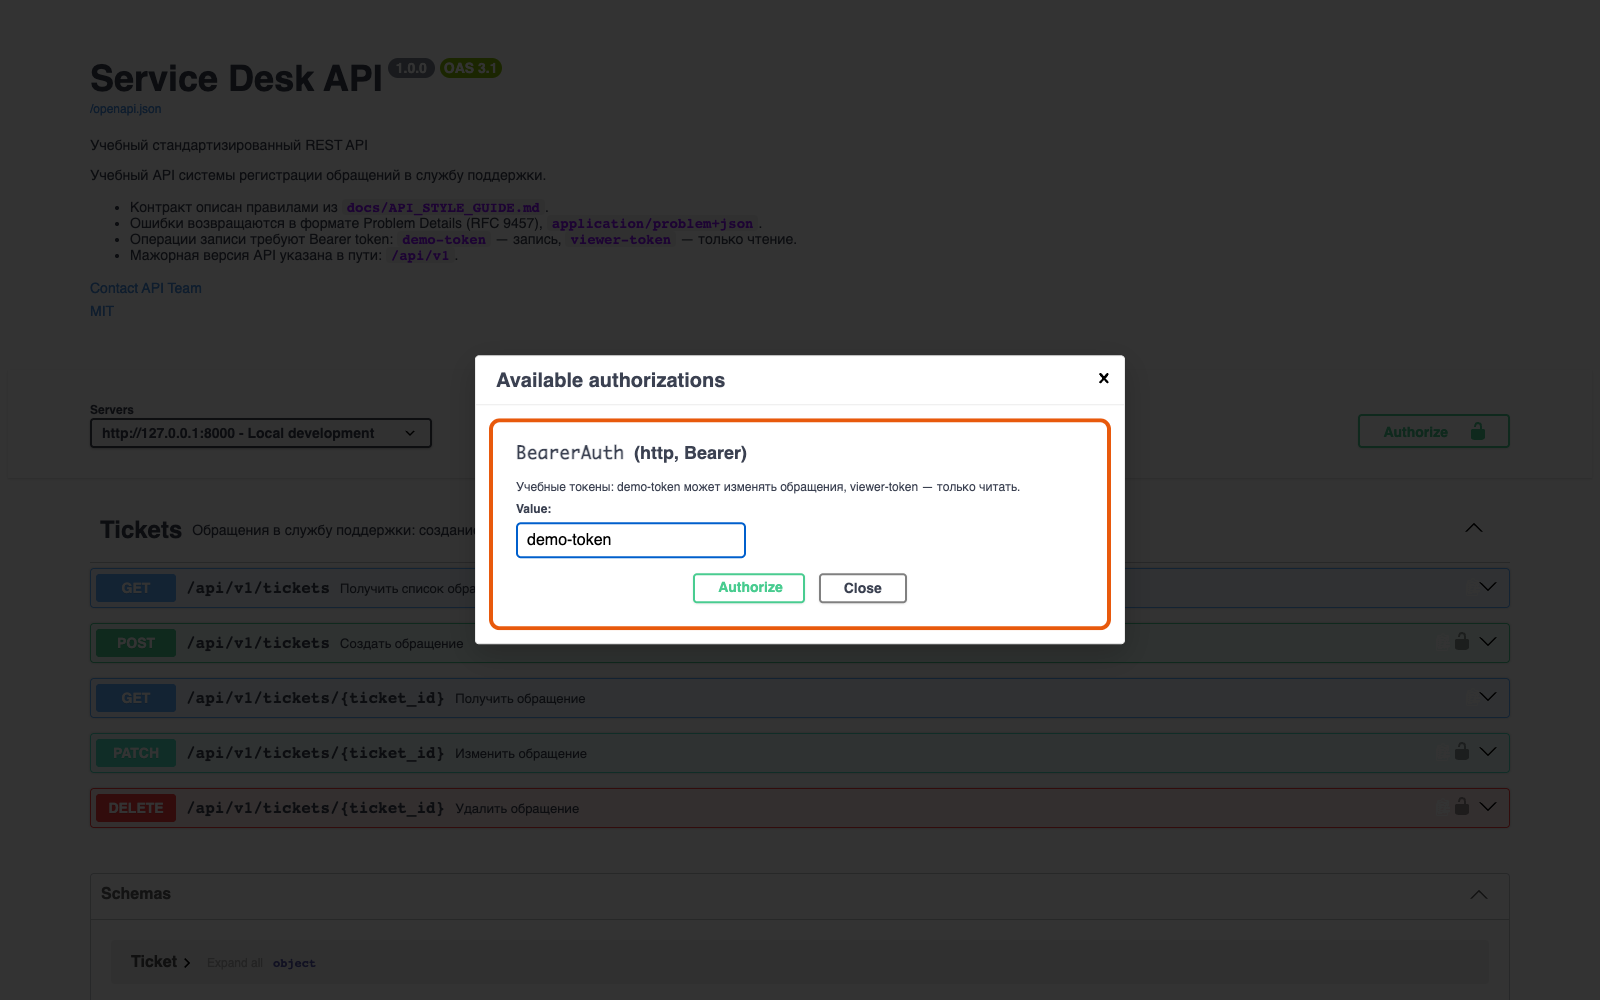The height and width of the screenshot is (1000, 1600).
Task: Click the lock icon on DELETE row
Action: [x=1461, y=806]
